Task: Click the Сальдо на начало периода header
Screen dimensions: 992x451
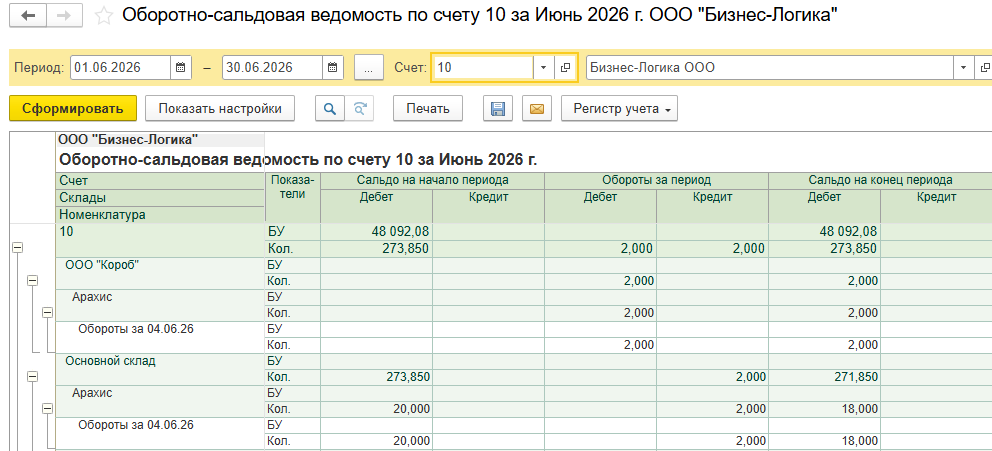Action: (x=432, y=180)
